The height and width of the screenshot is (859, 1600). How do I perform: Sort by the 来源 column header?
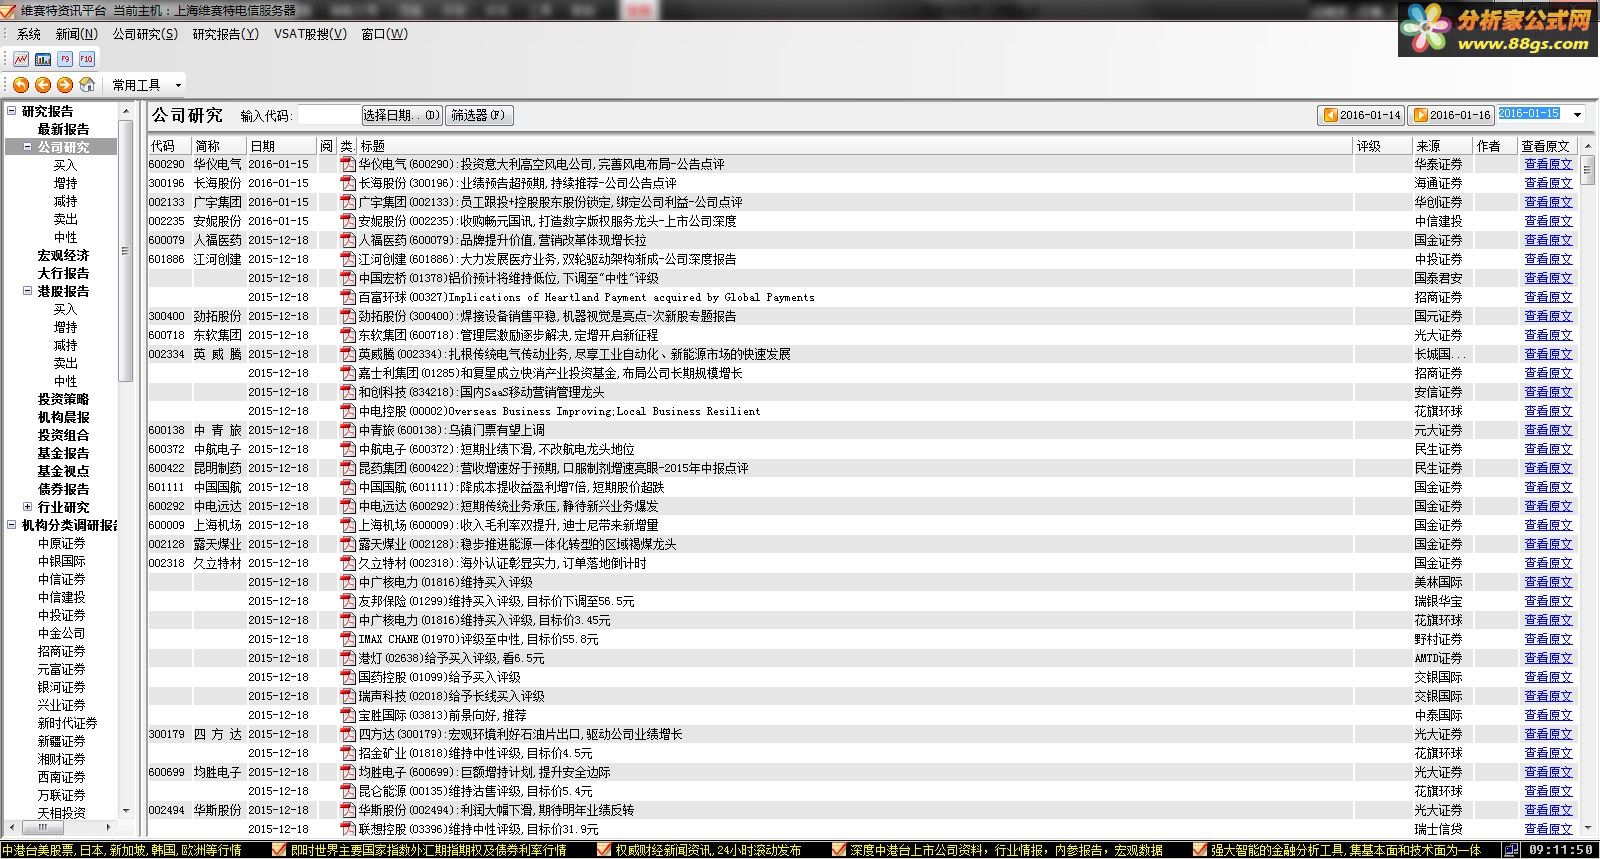coord(1443,146)
